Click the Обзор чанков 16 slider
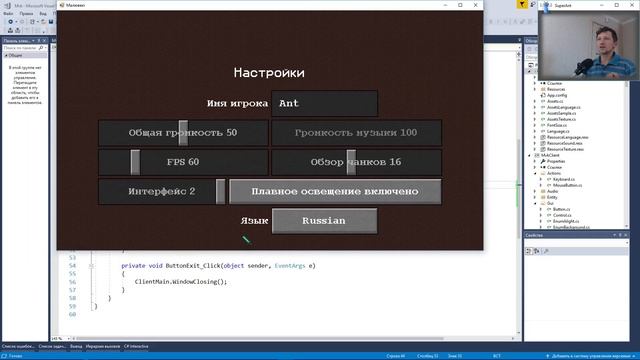This screenshot has width=640, height=360. (x=357, y=162)
